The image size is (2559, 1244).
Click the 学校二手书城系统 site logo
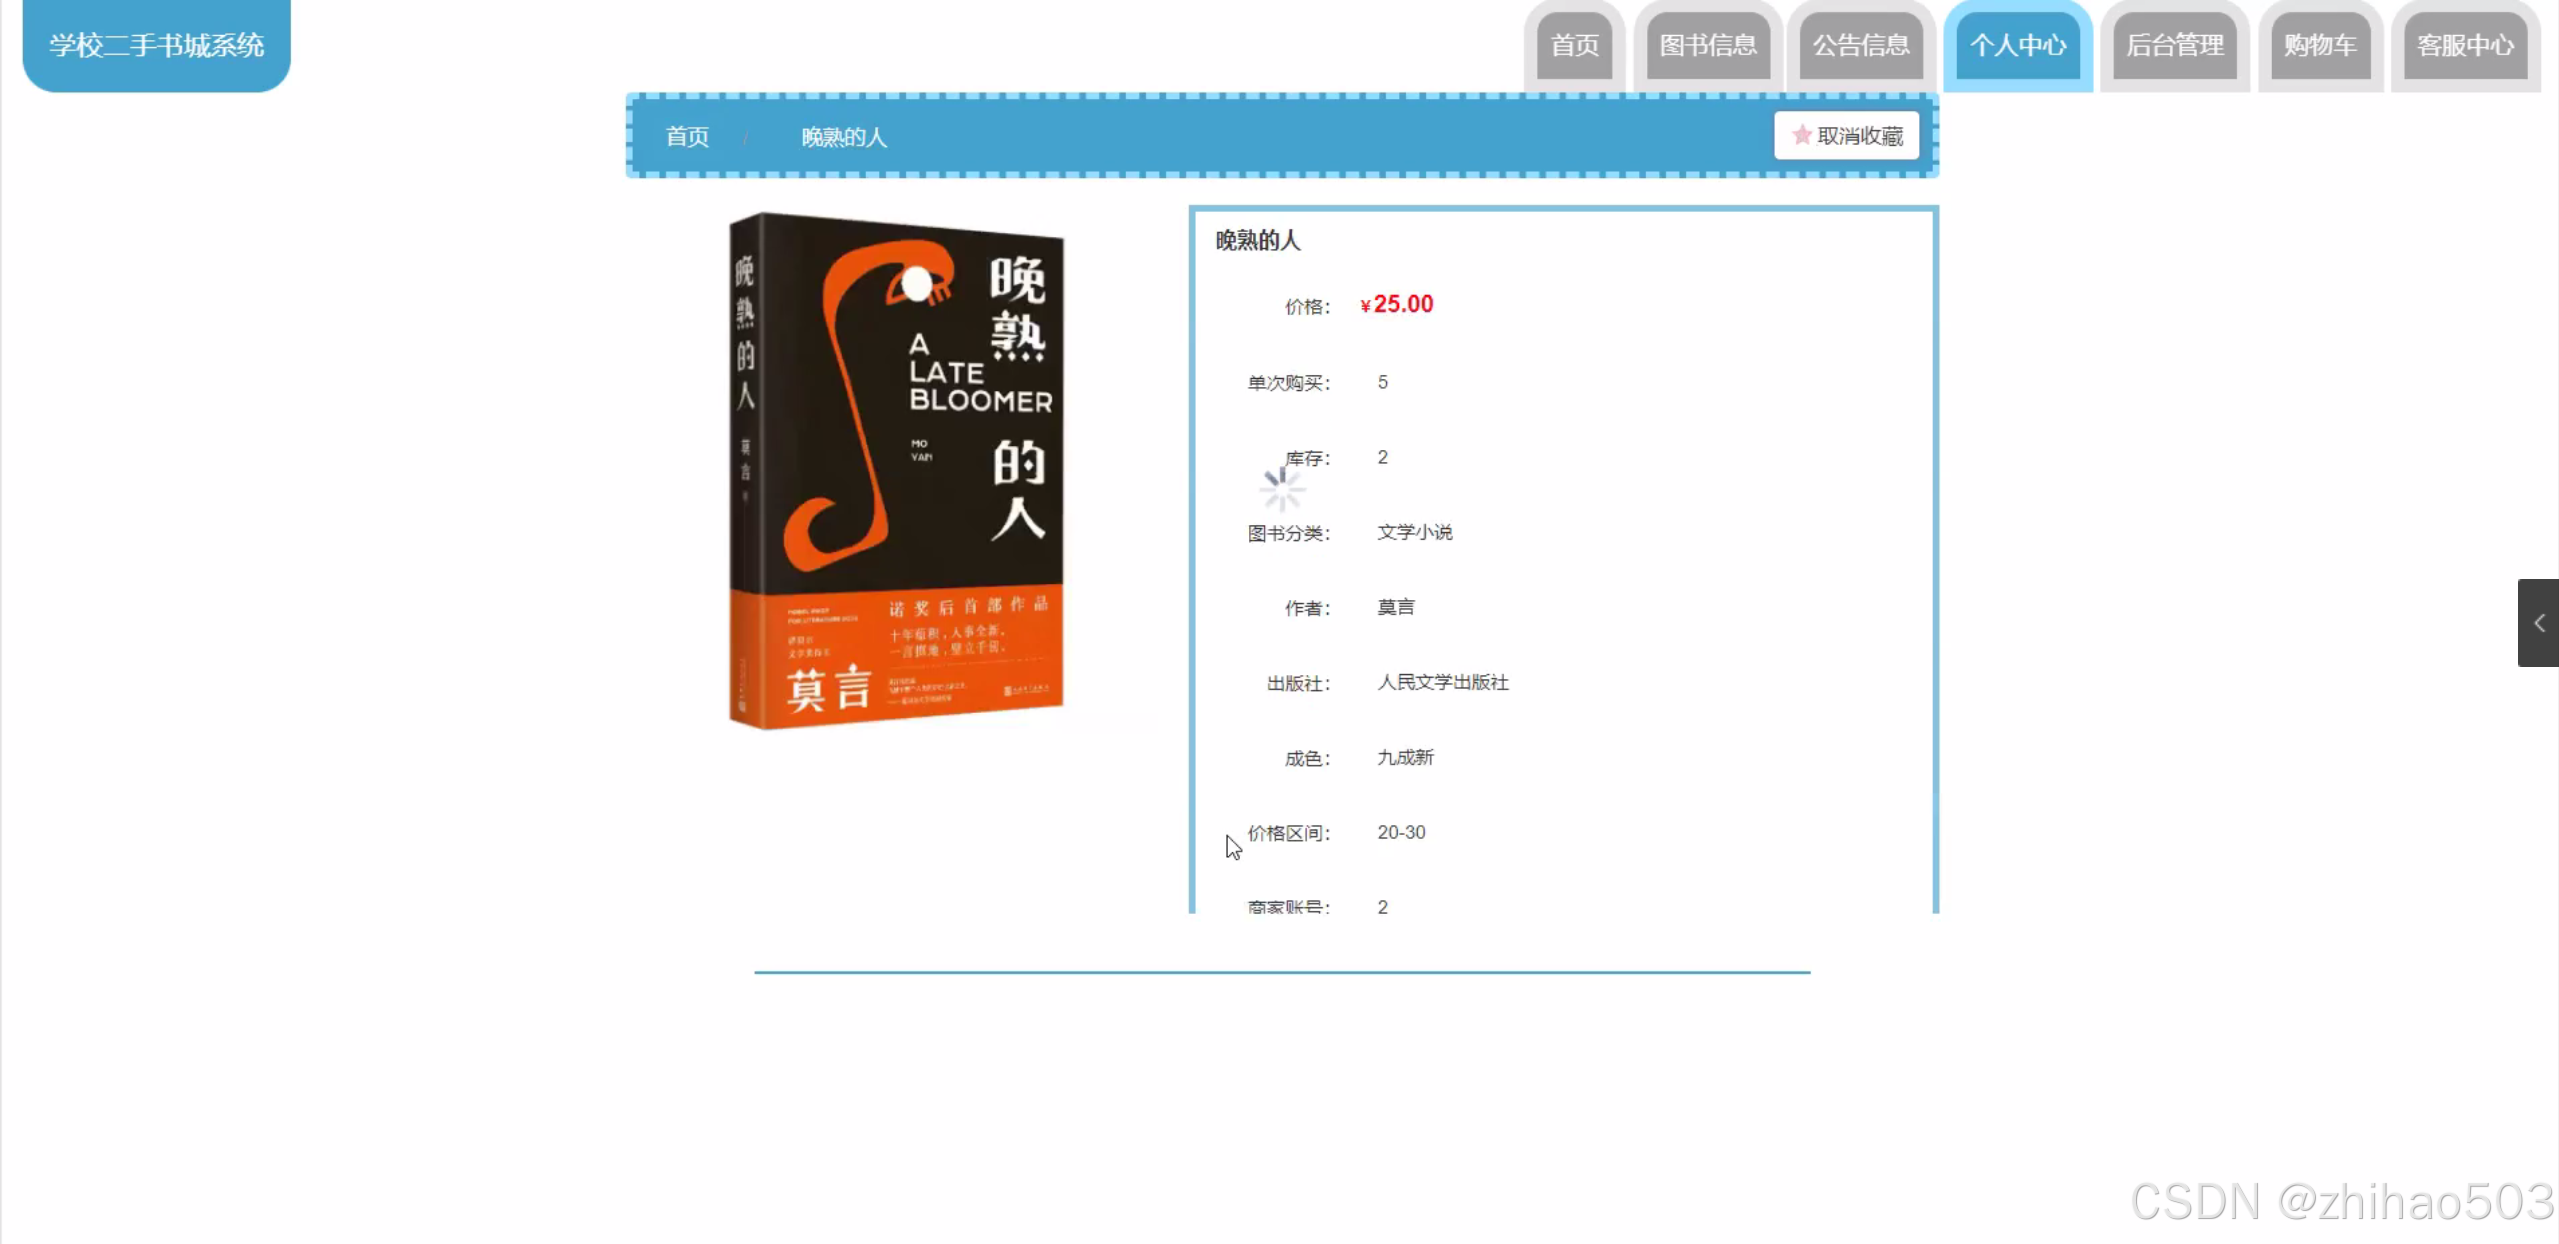point(156,45)
